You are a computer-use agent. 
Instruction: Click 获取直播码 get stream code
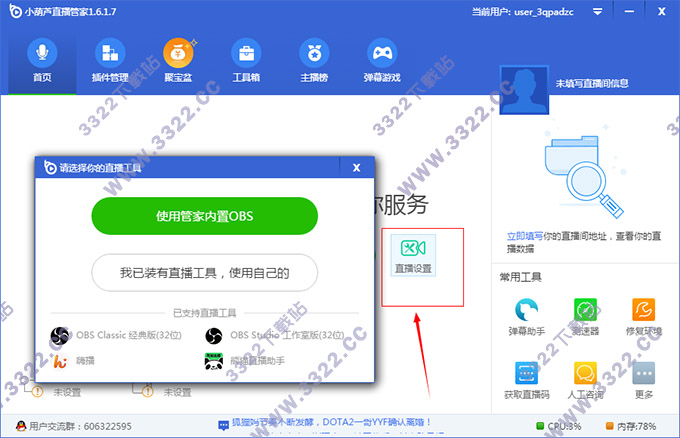tap(527, 380)
